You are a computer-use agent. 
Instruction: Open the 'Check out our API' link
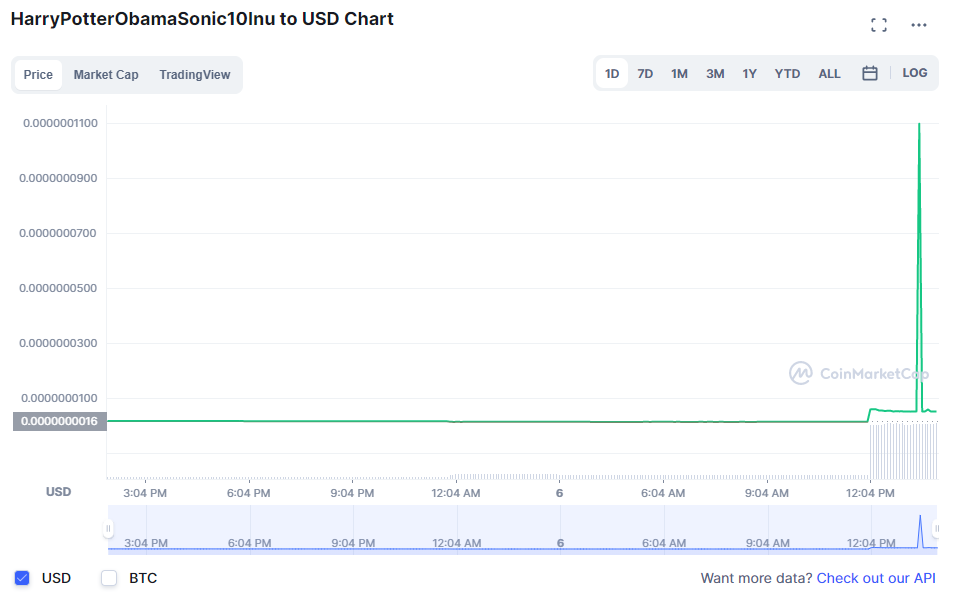(876, 578)
